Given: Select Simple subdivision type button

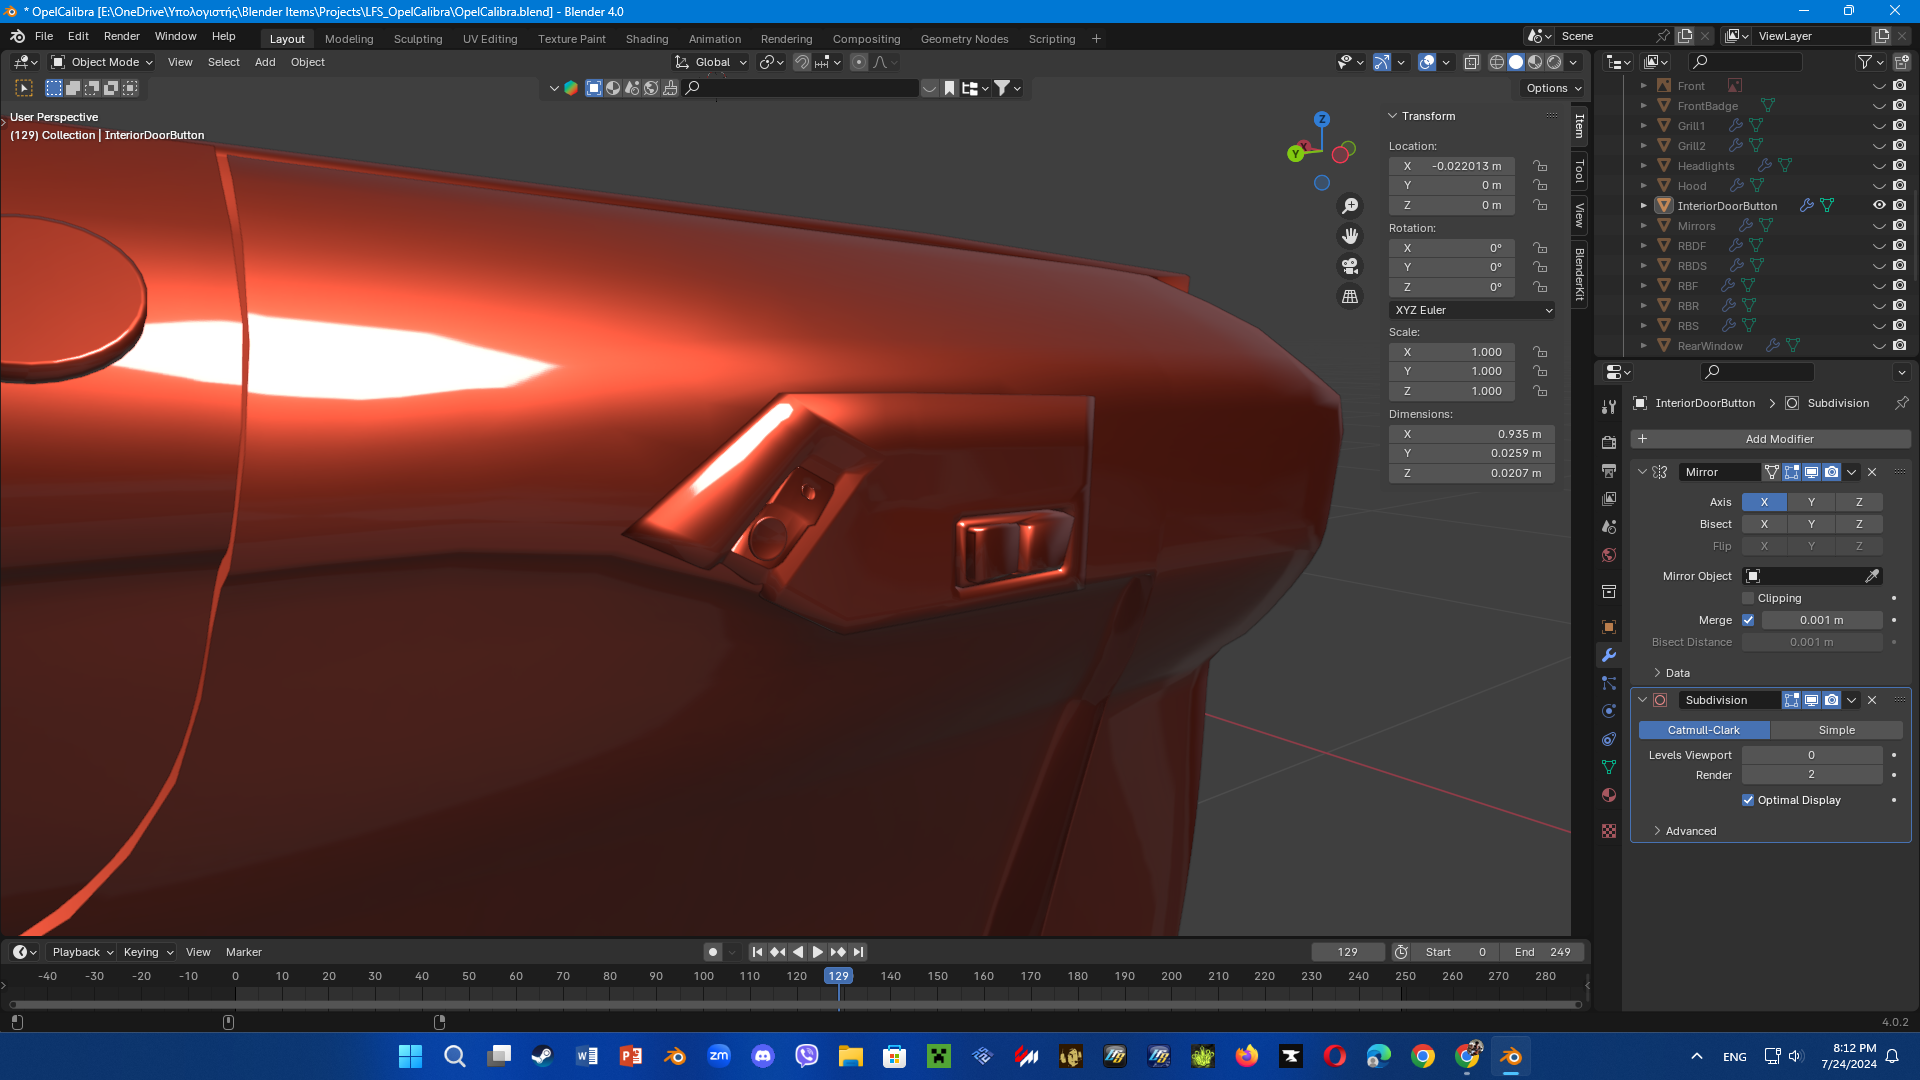Looking at the screenshot, I should tap(1836, 730).
